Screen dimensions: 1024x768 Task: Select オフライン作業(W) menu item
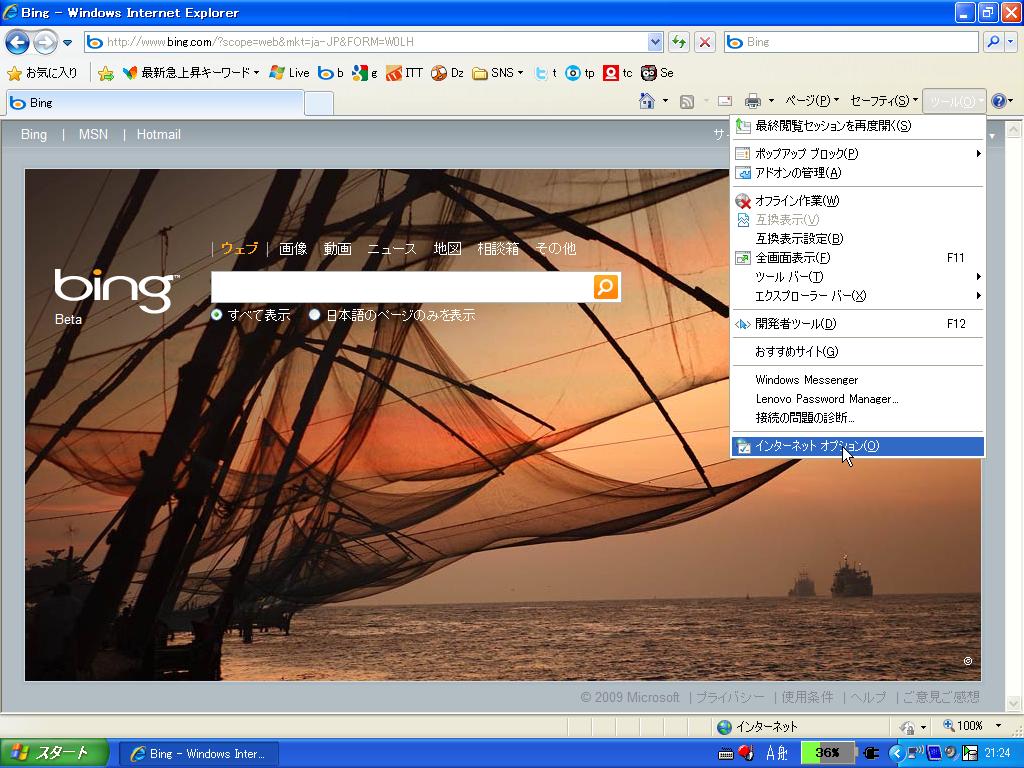coord(857,201)
